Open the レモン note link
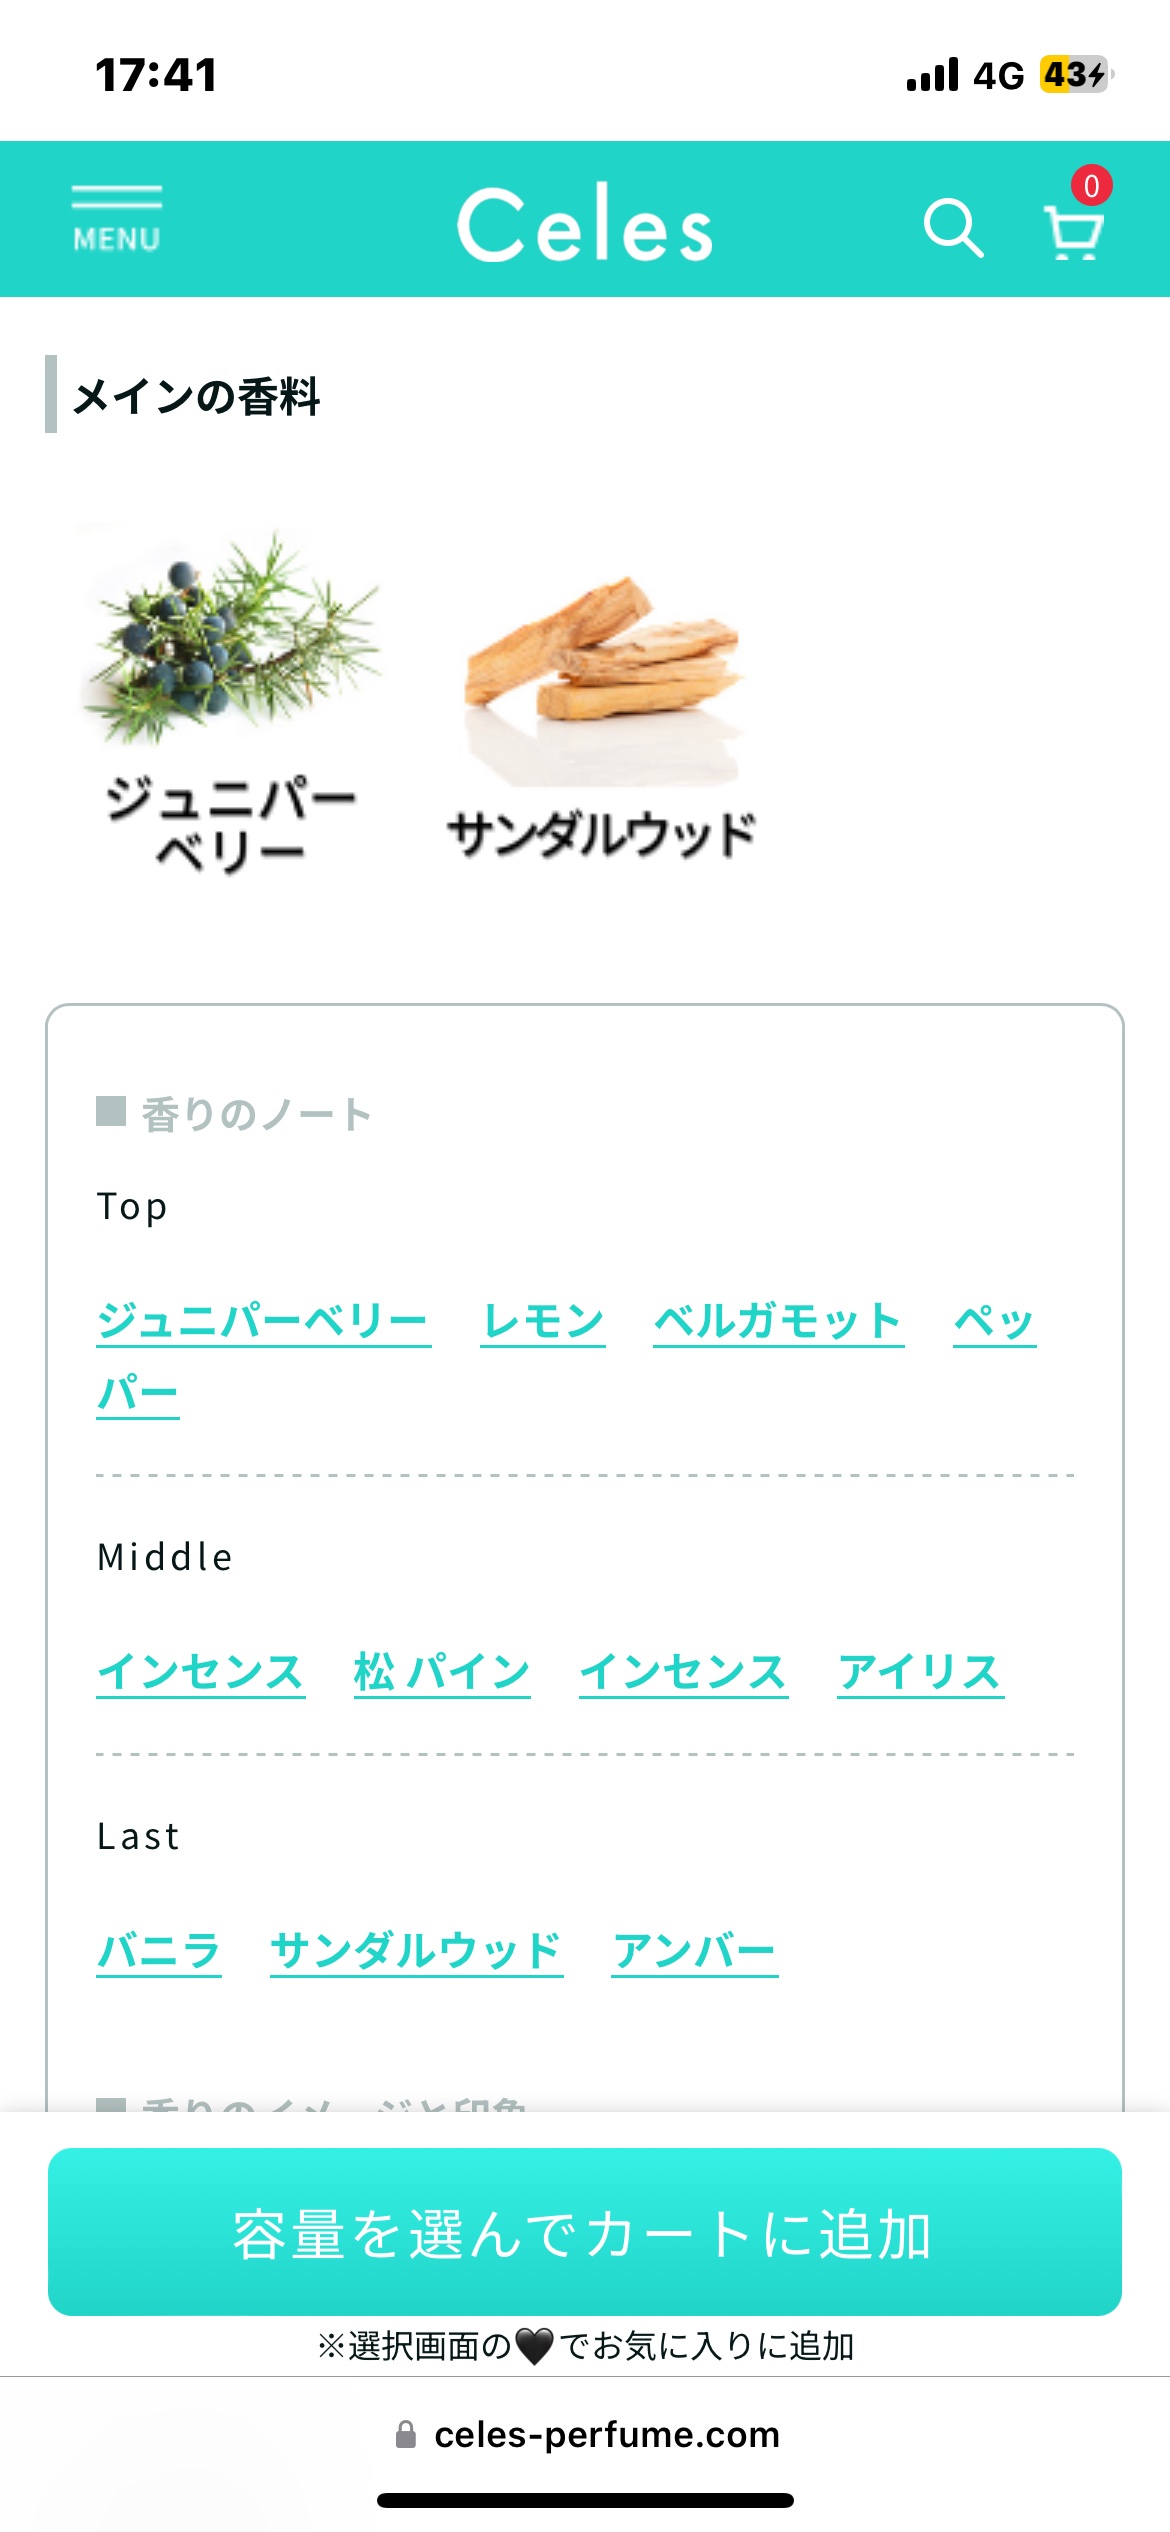This screenshot has height=2532, width=1170. click(543, 1321)
